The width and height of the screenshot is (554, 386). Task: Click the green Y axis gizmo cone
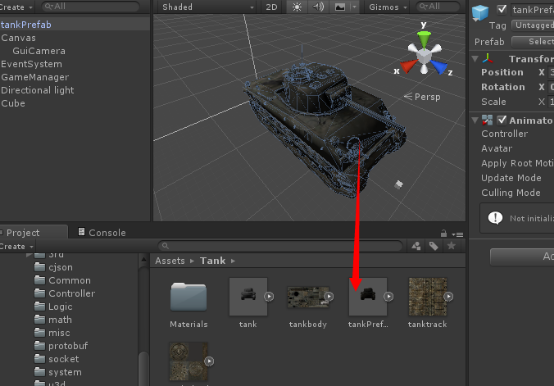[424, 38]
